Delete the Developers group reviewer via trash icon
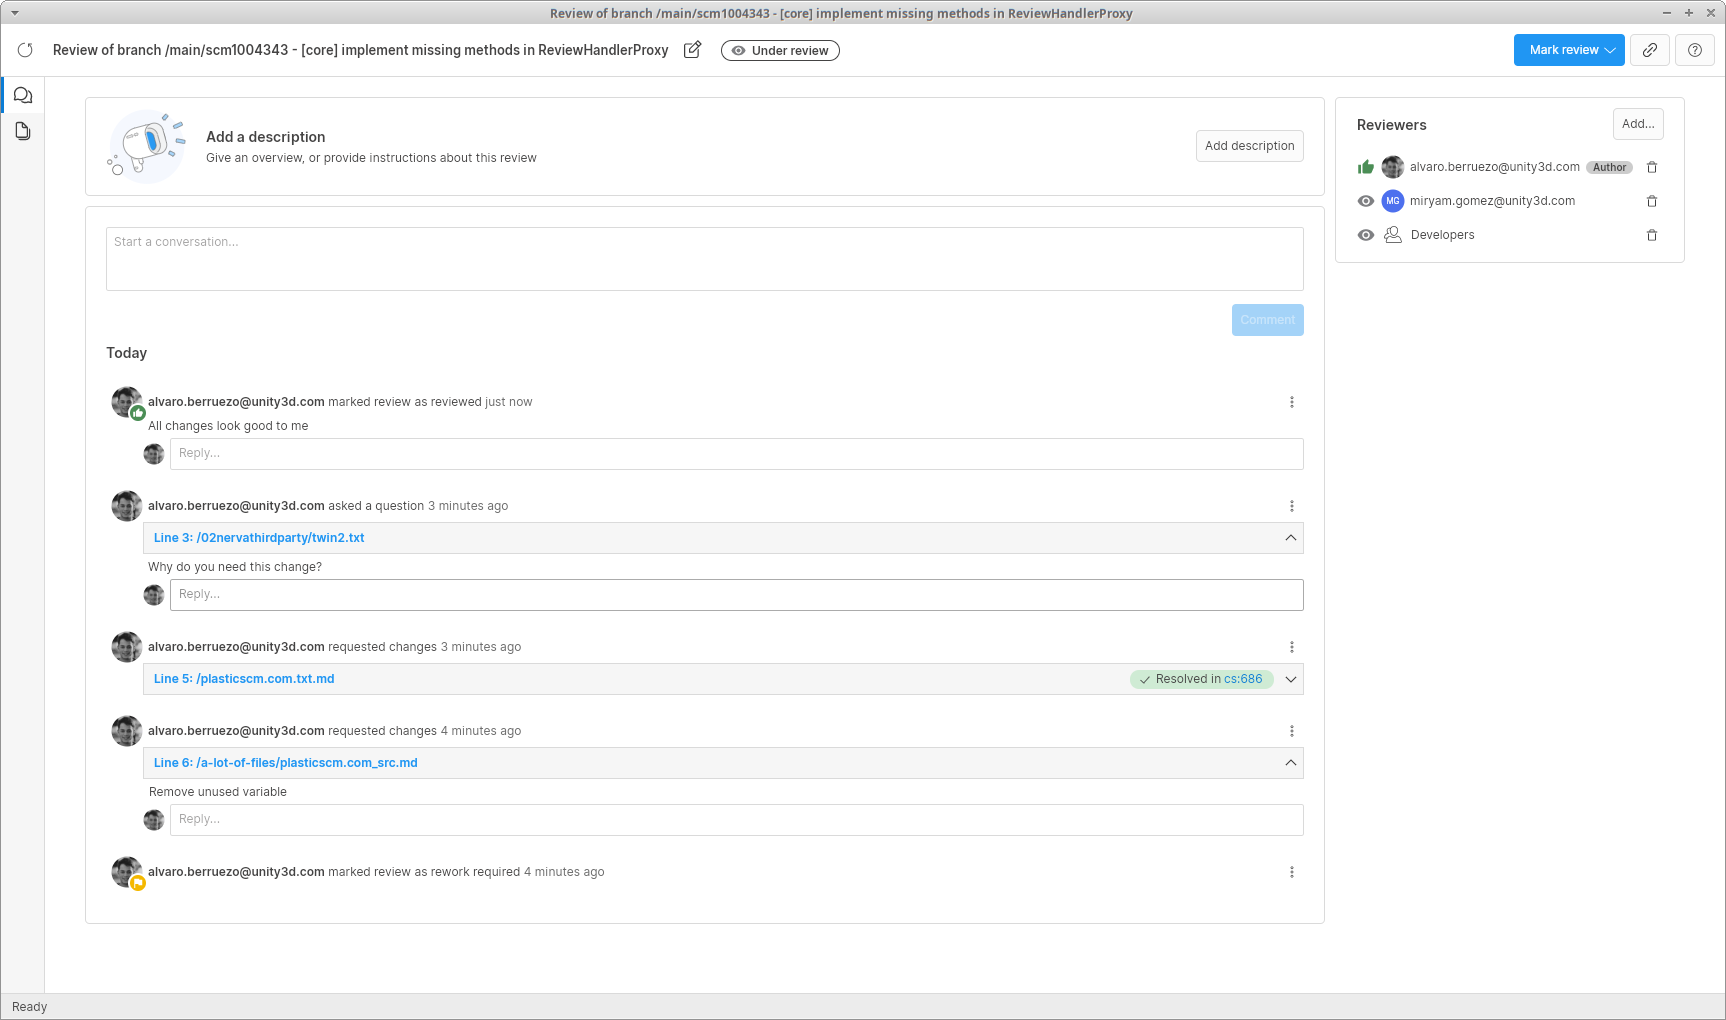Screen dimensions: 1726x1020 tap(1652, 235)
